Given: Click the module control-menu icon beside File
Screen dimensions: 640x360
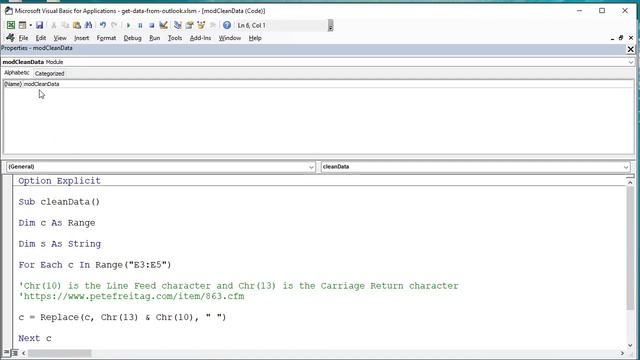Looking at the screenshot, I should tap(10, 38).
